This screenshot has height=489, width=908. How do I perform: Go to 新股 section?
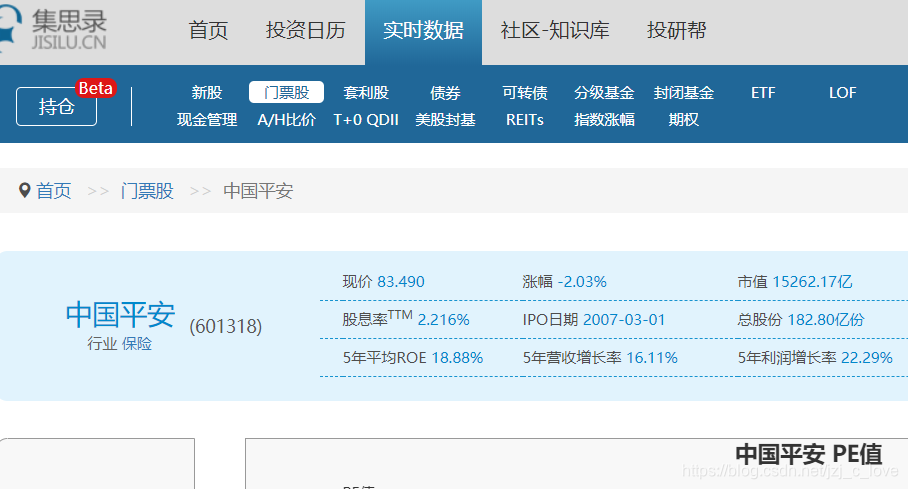click(x=207, y=93)
